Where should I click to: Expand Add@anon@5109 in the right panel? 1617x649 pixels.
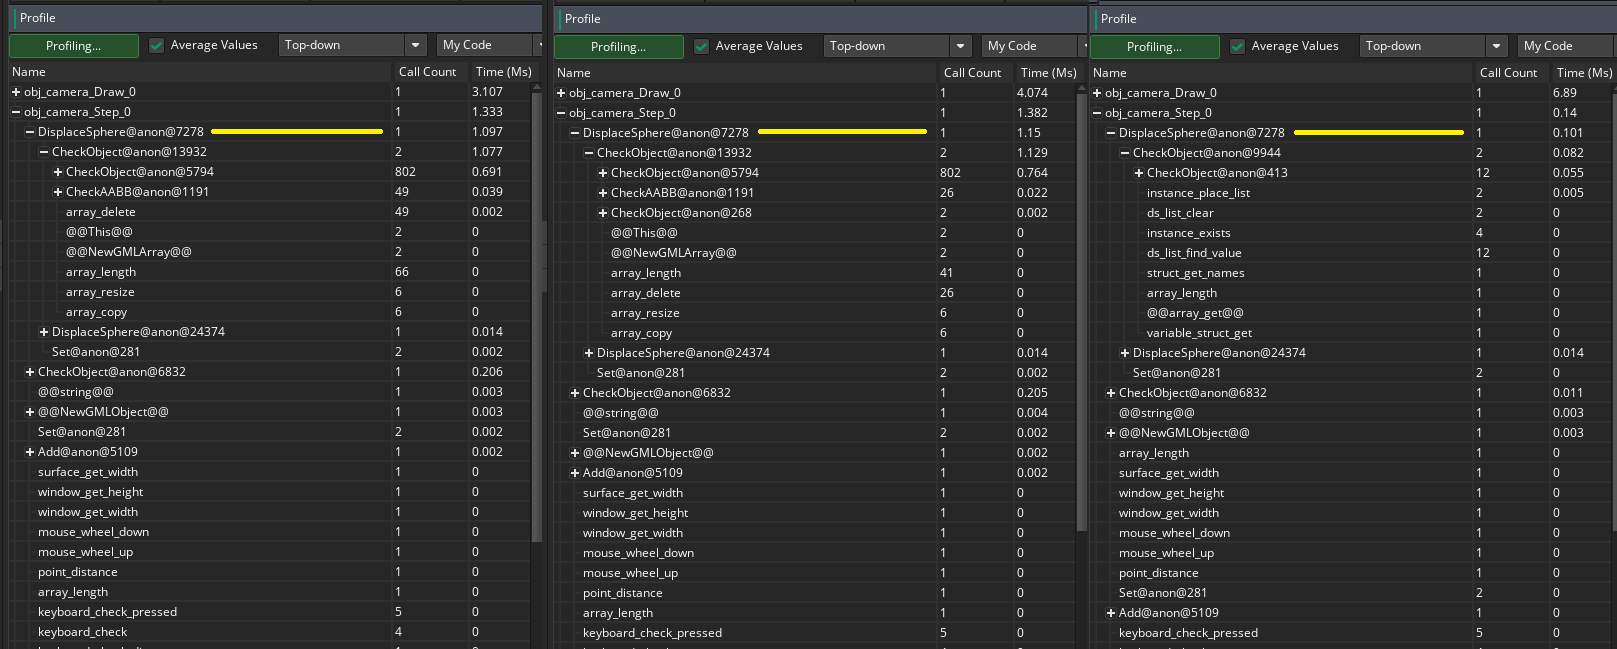1111,613
